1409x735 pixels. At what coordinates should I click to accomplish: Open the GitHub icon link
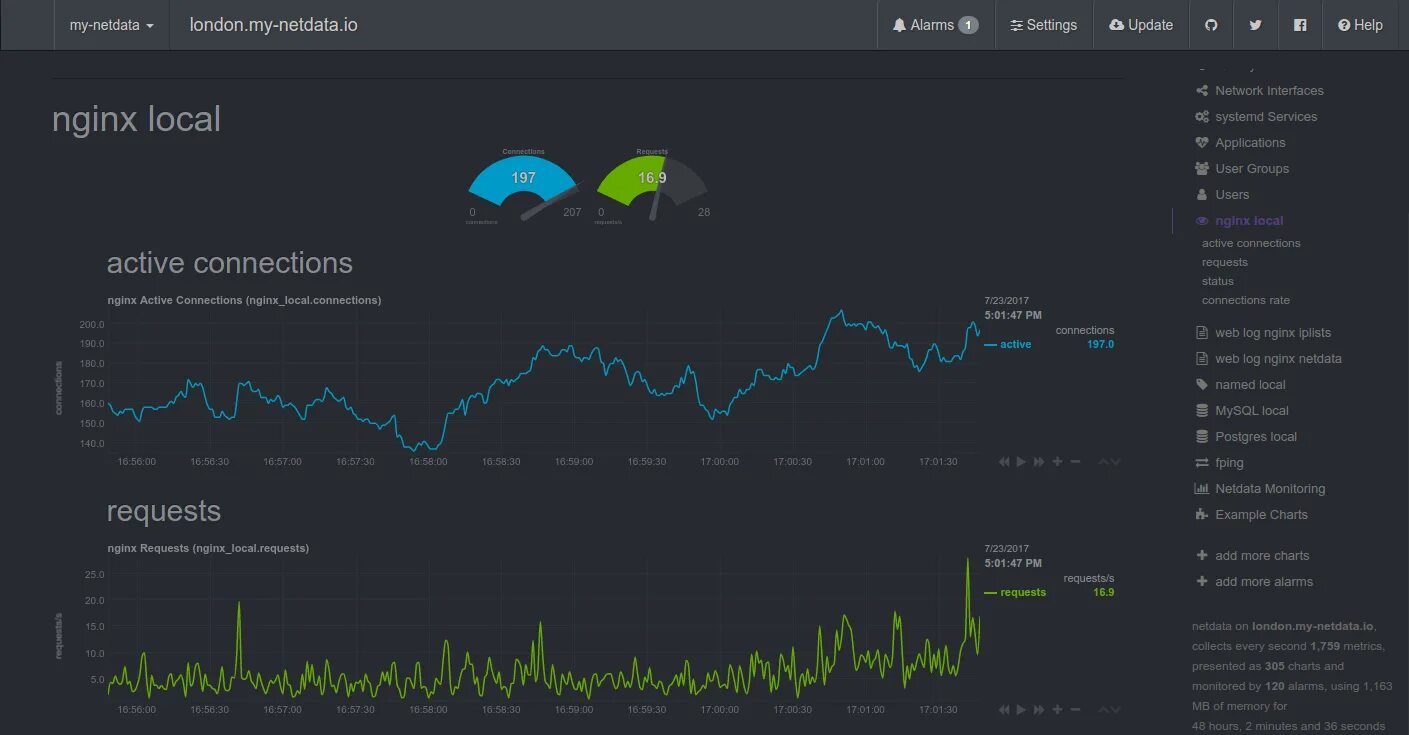(1211, 25)
